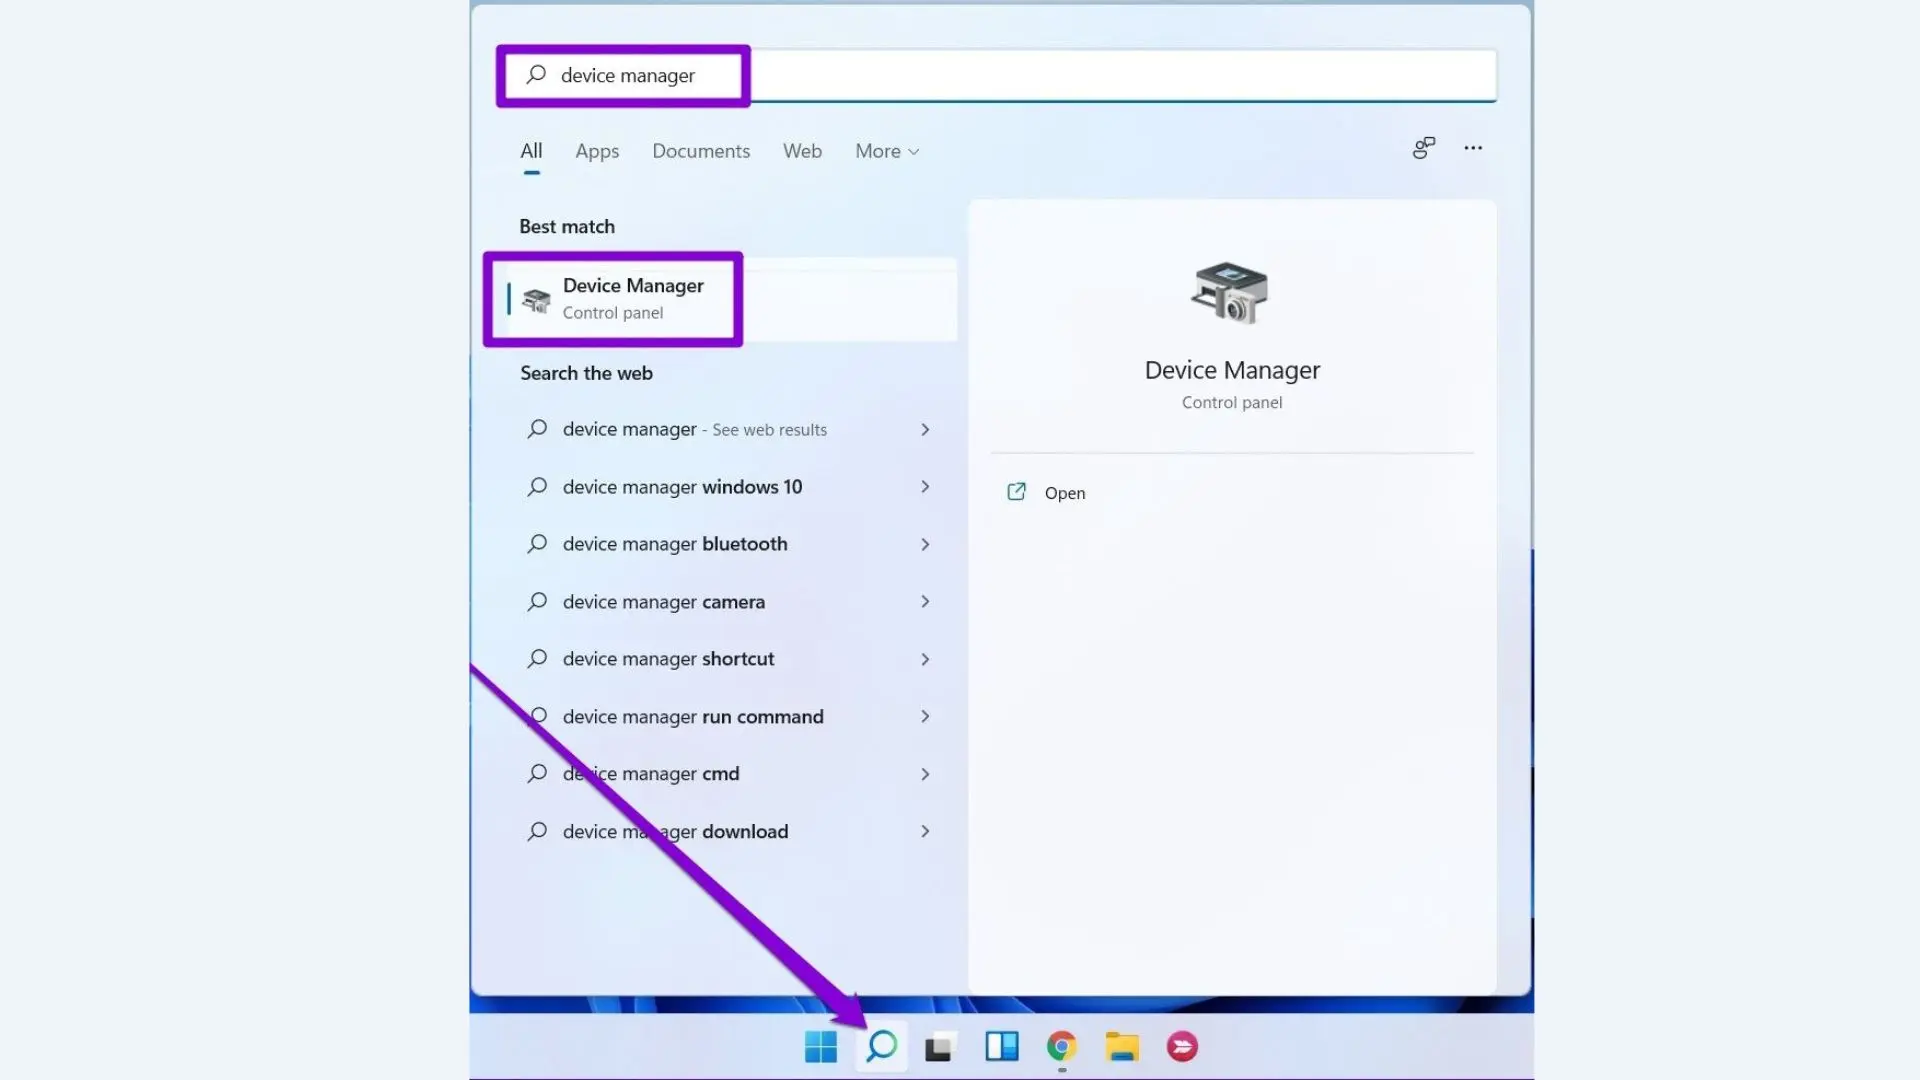
Task: Open the taskbar Search magnifier icon
Action: coord(881,1047)
